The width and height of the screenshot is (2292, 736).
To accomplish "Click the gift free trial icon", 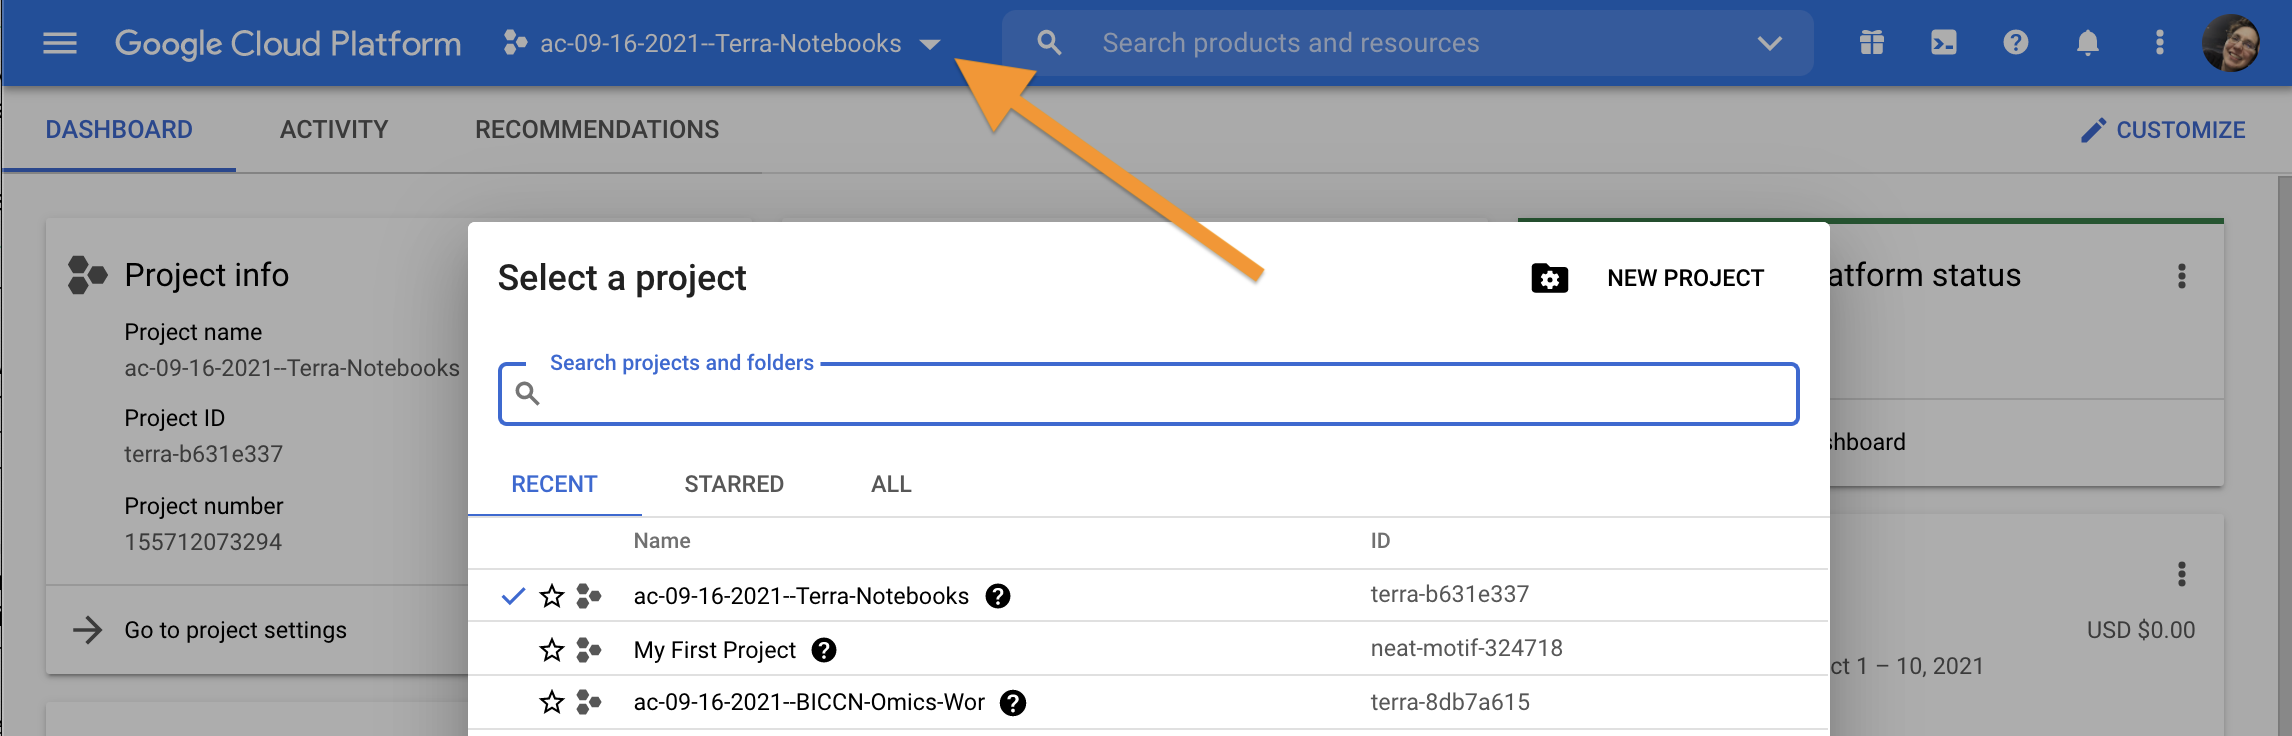I will tap(1871, 43).
